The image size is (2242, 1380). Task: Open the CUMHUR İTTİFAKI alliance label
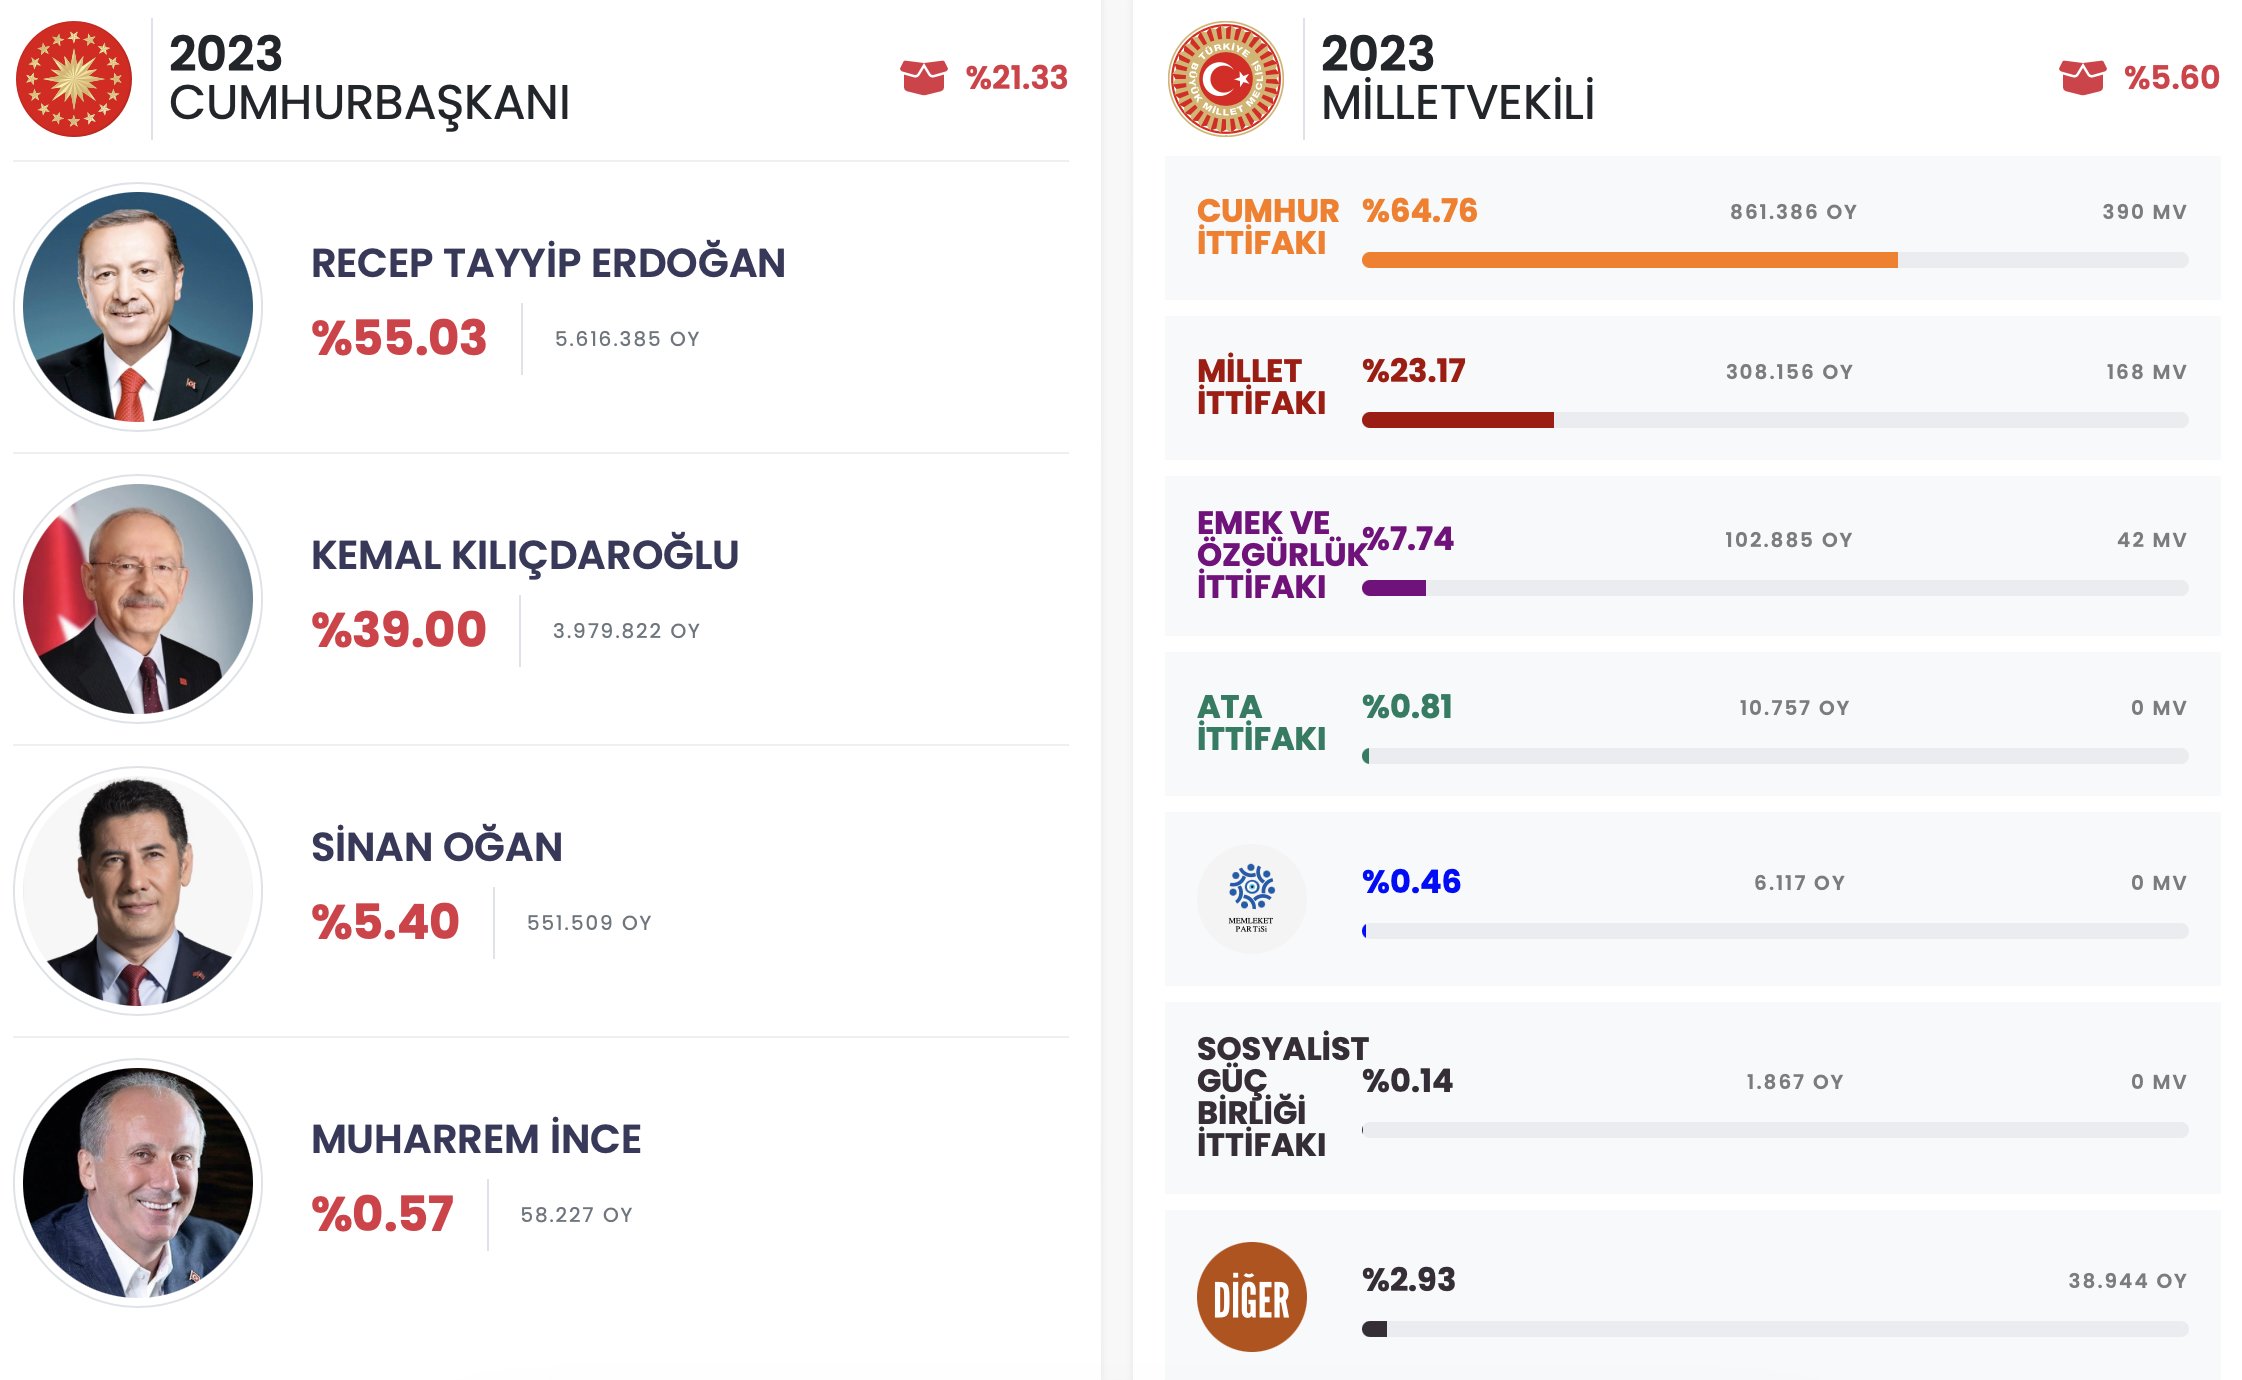coord(1267,227)
